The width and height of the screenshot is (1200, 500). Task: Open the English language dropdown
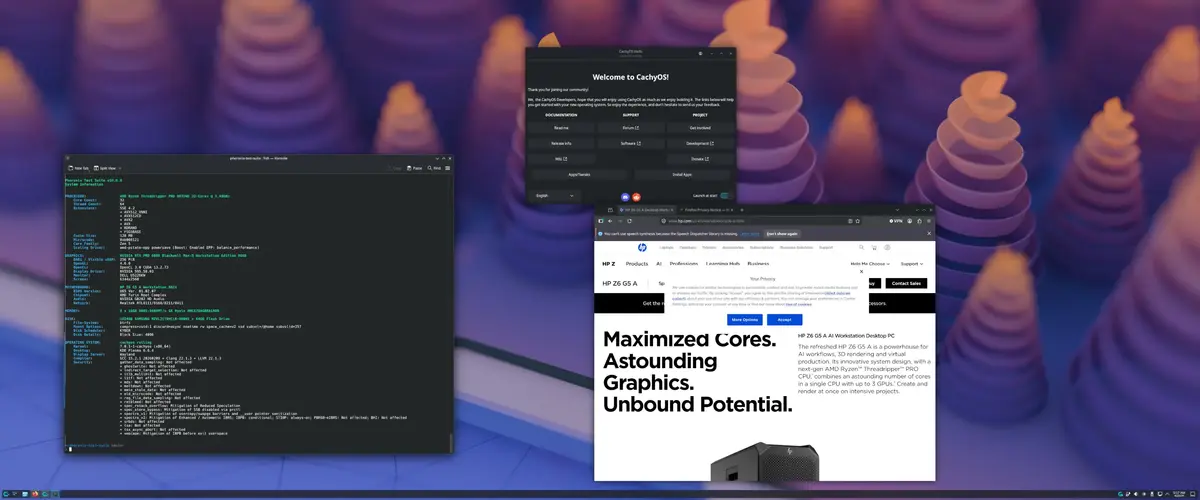tap(554, 196)
